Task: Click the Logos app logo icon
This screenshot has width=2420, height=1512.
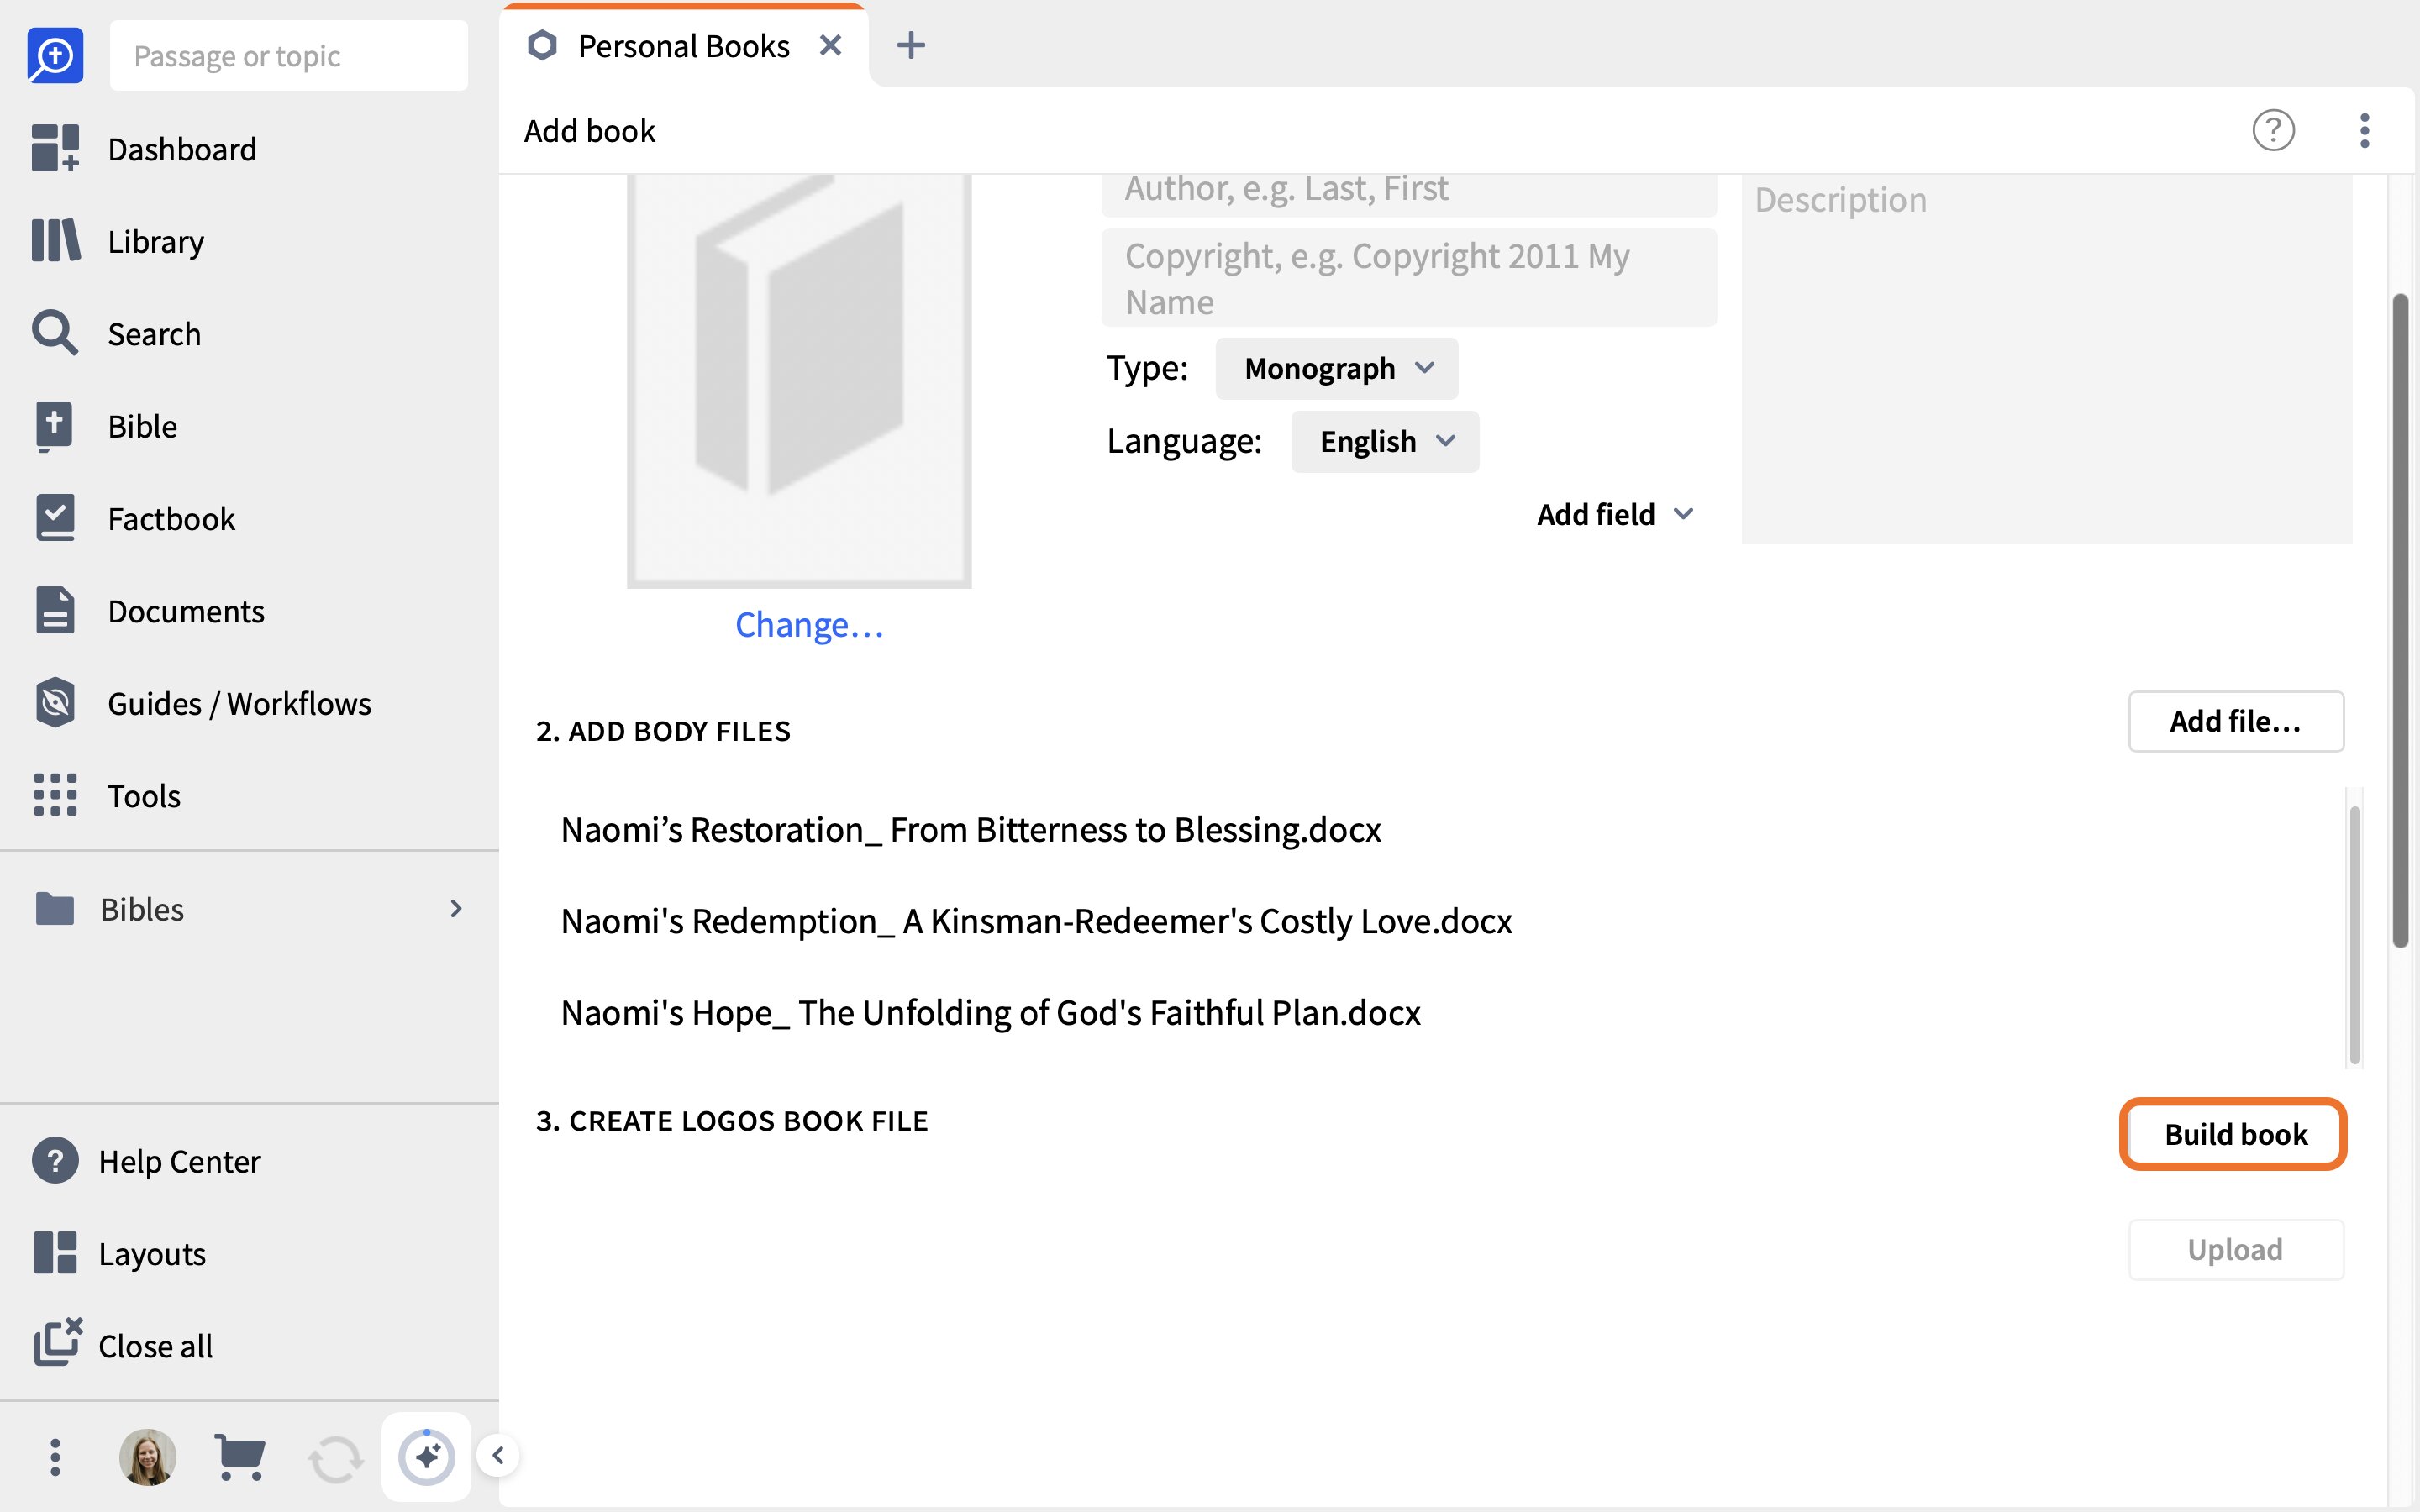Action: pos(55,55)
